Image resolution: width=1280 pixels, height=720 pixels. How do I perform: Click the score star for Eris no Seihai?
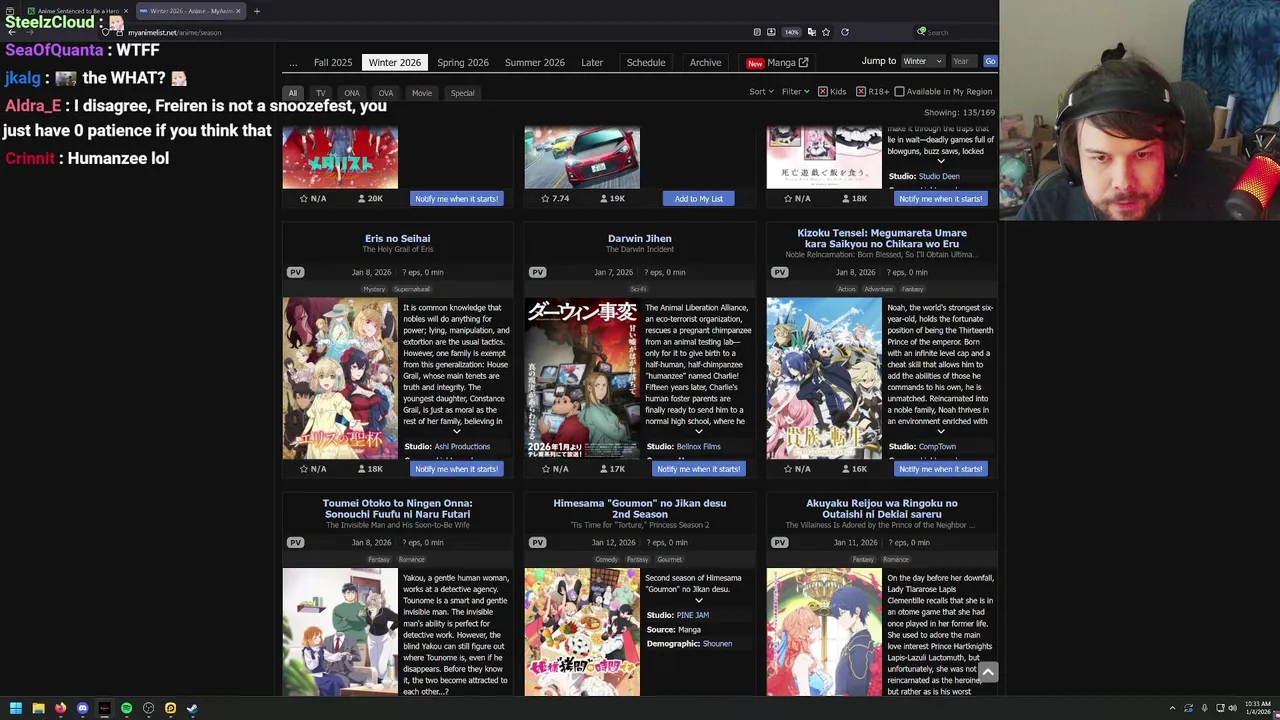303,468
